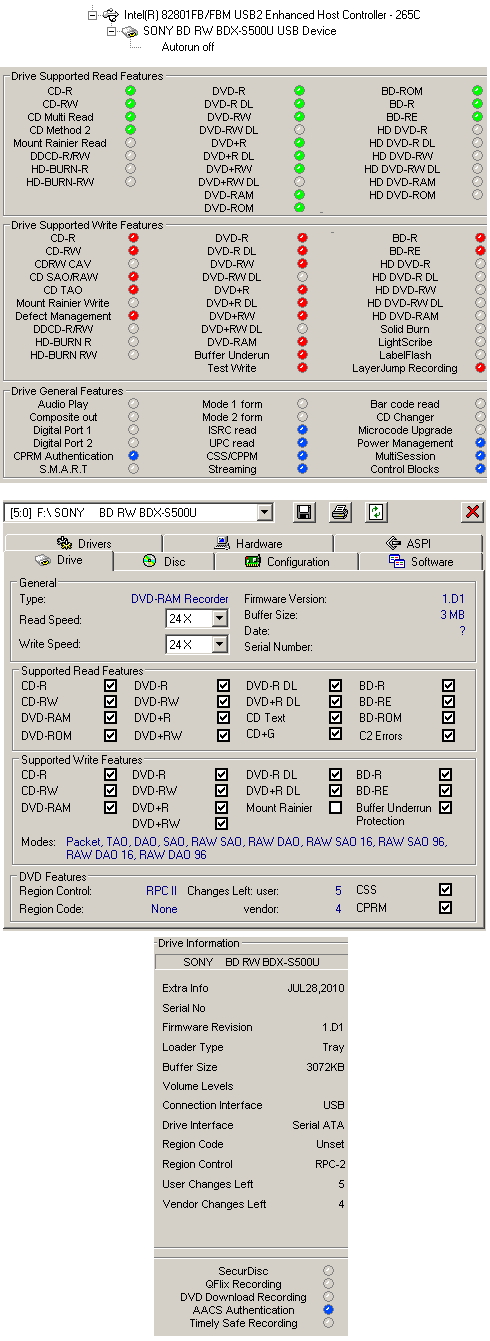The width and height of the screenshot is (490, 1341).
Task: Collapse the SONY BD RW USB Device node
Action: click(x=112, y=32)
